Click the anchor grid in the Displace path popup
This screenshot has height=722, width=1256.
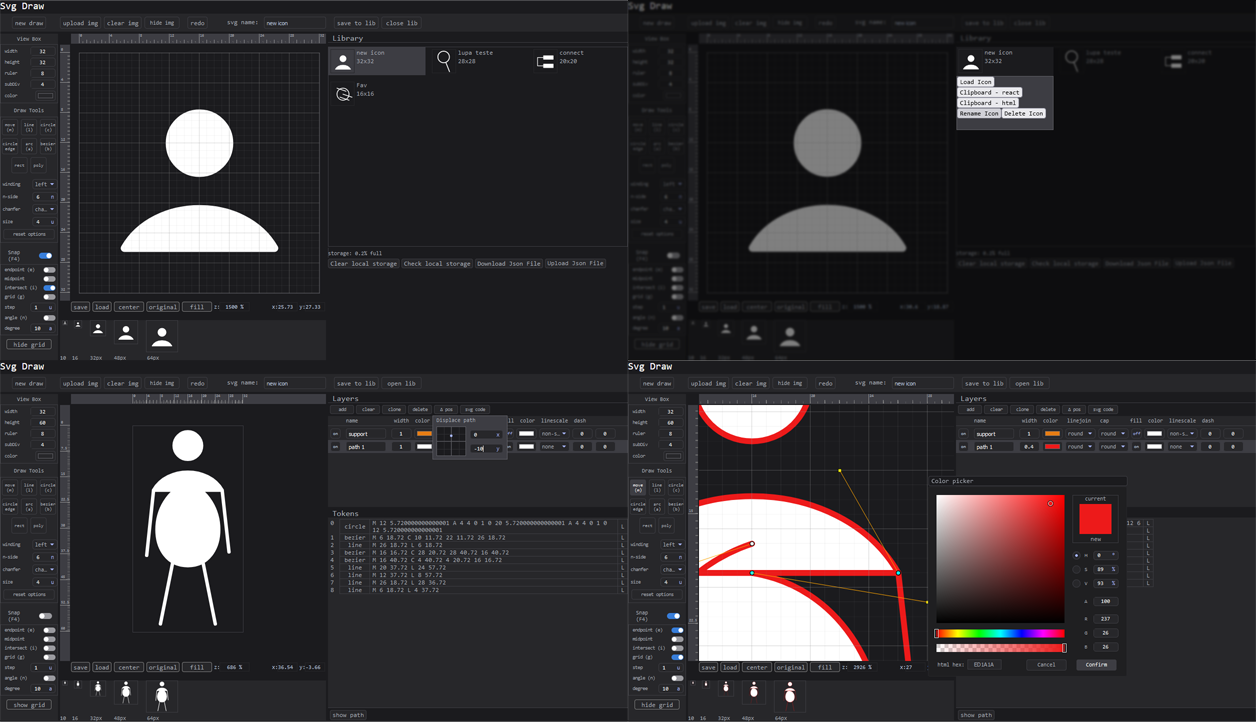point(451,441)
